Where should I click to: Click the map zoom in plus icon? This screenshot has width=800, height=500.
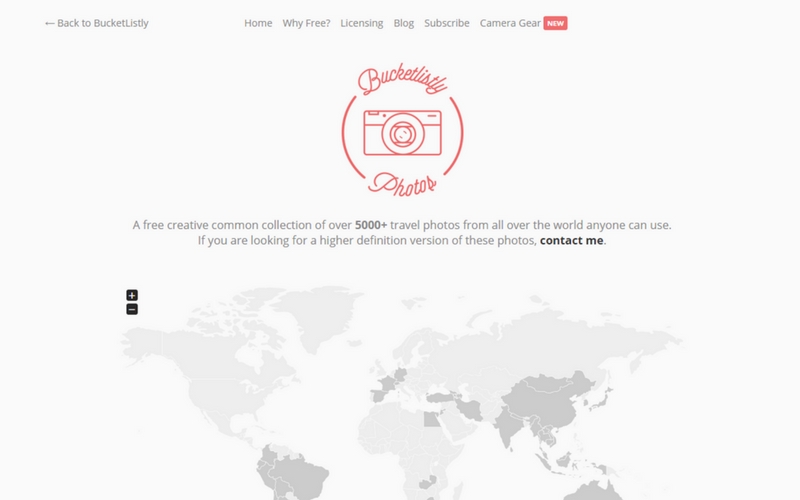132,295
